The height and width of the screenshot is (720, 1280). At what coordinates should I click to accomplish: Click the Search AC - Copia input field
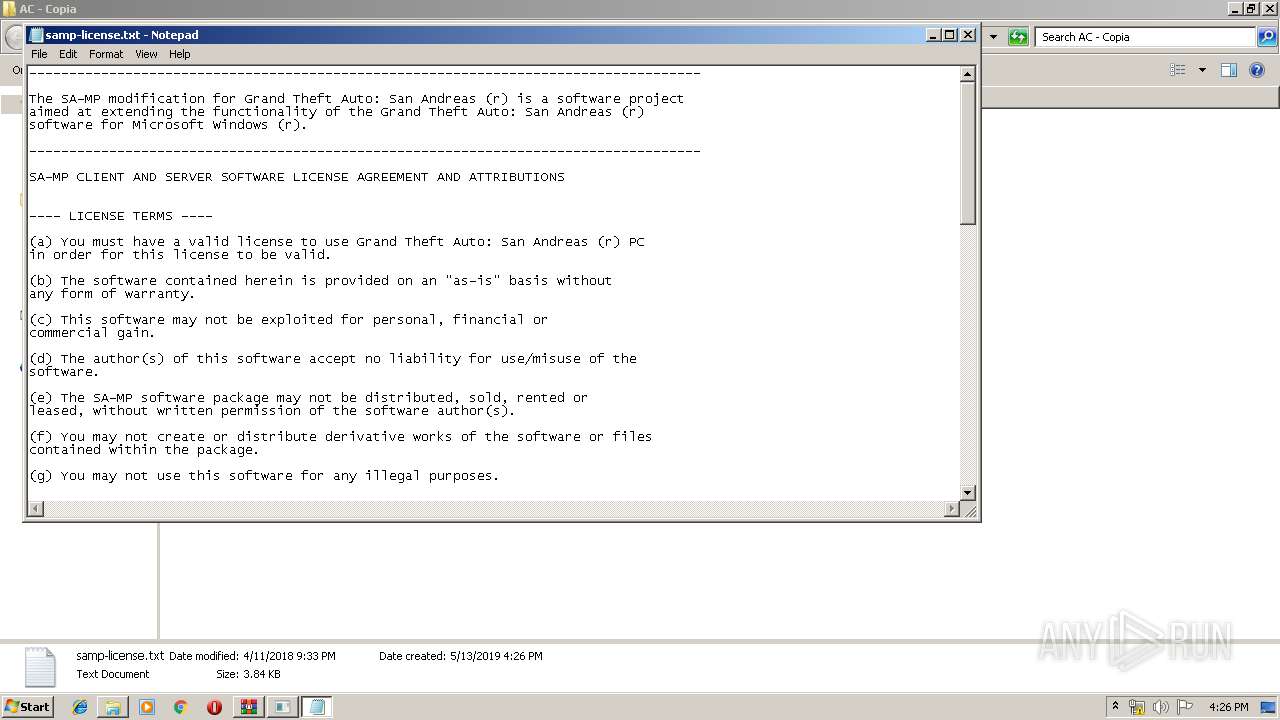[1146, 37]
